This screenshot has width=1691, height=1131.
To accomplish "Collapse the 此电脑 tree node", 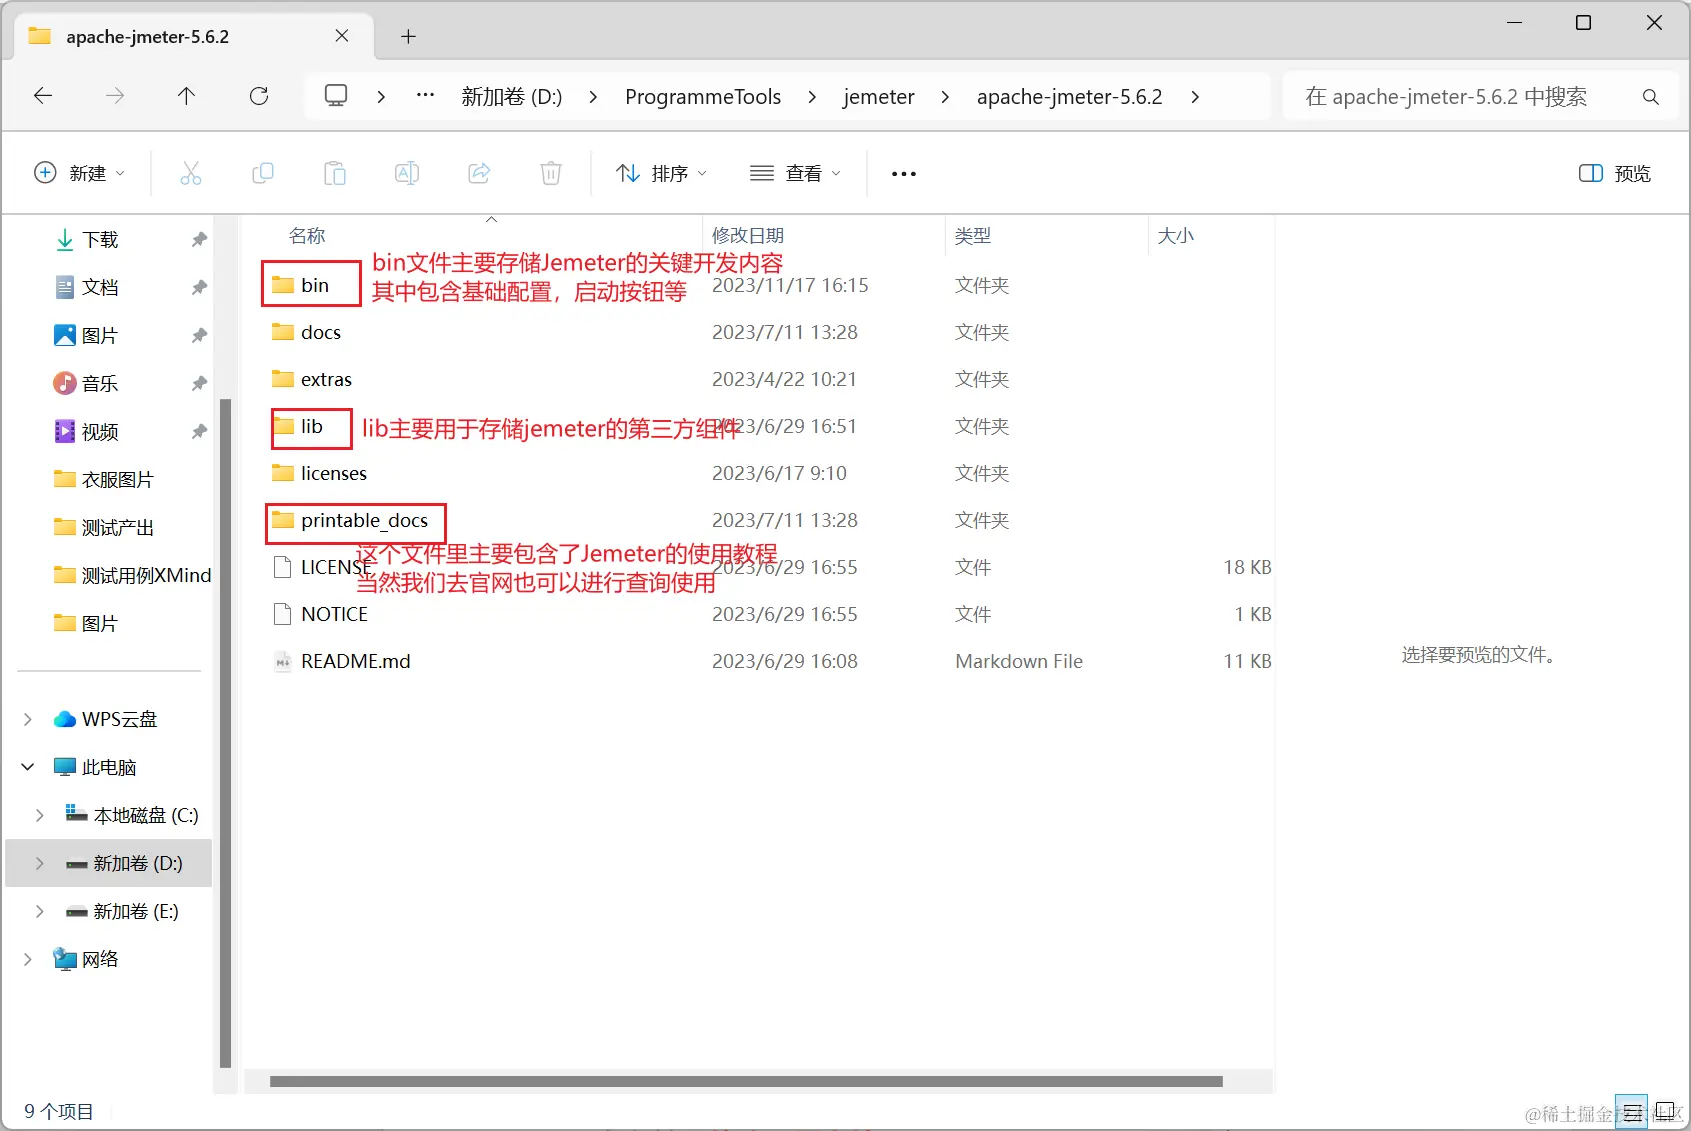I will (28, 767).
